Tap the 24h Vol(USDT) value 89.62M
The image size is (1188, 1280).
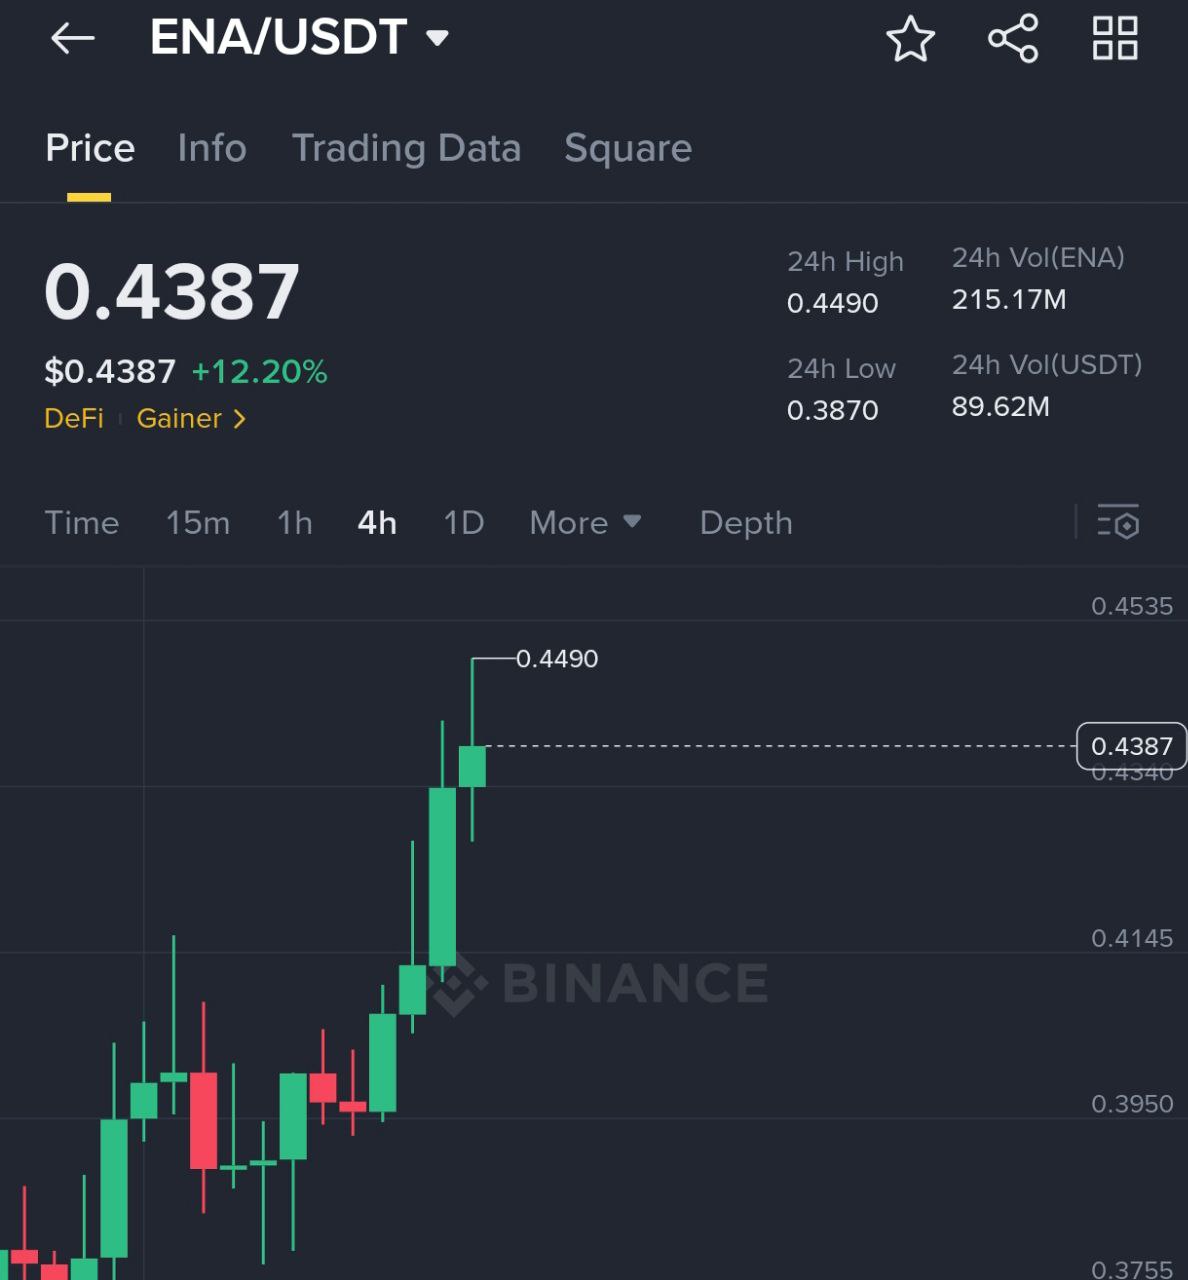[x=1001, y=407]
